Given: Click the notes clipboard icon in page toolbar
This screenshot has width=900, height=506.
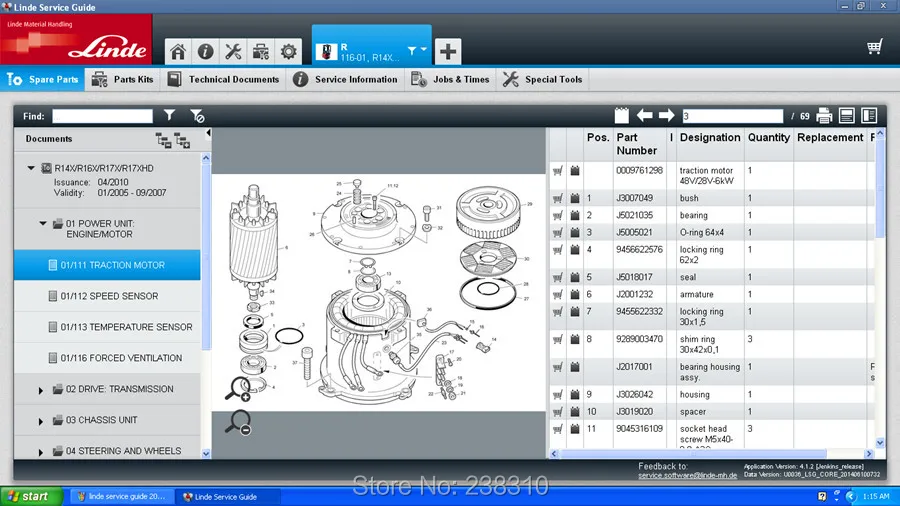Looking at the screenshot, I should pos(622,115).
